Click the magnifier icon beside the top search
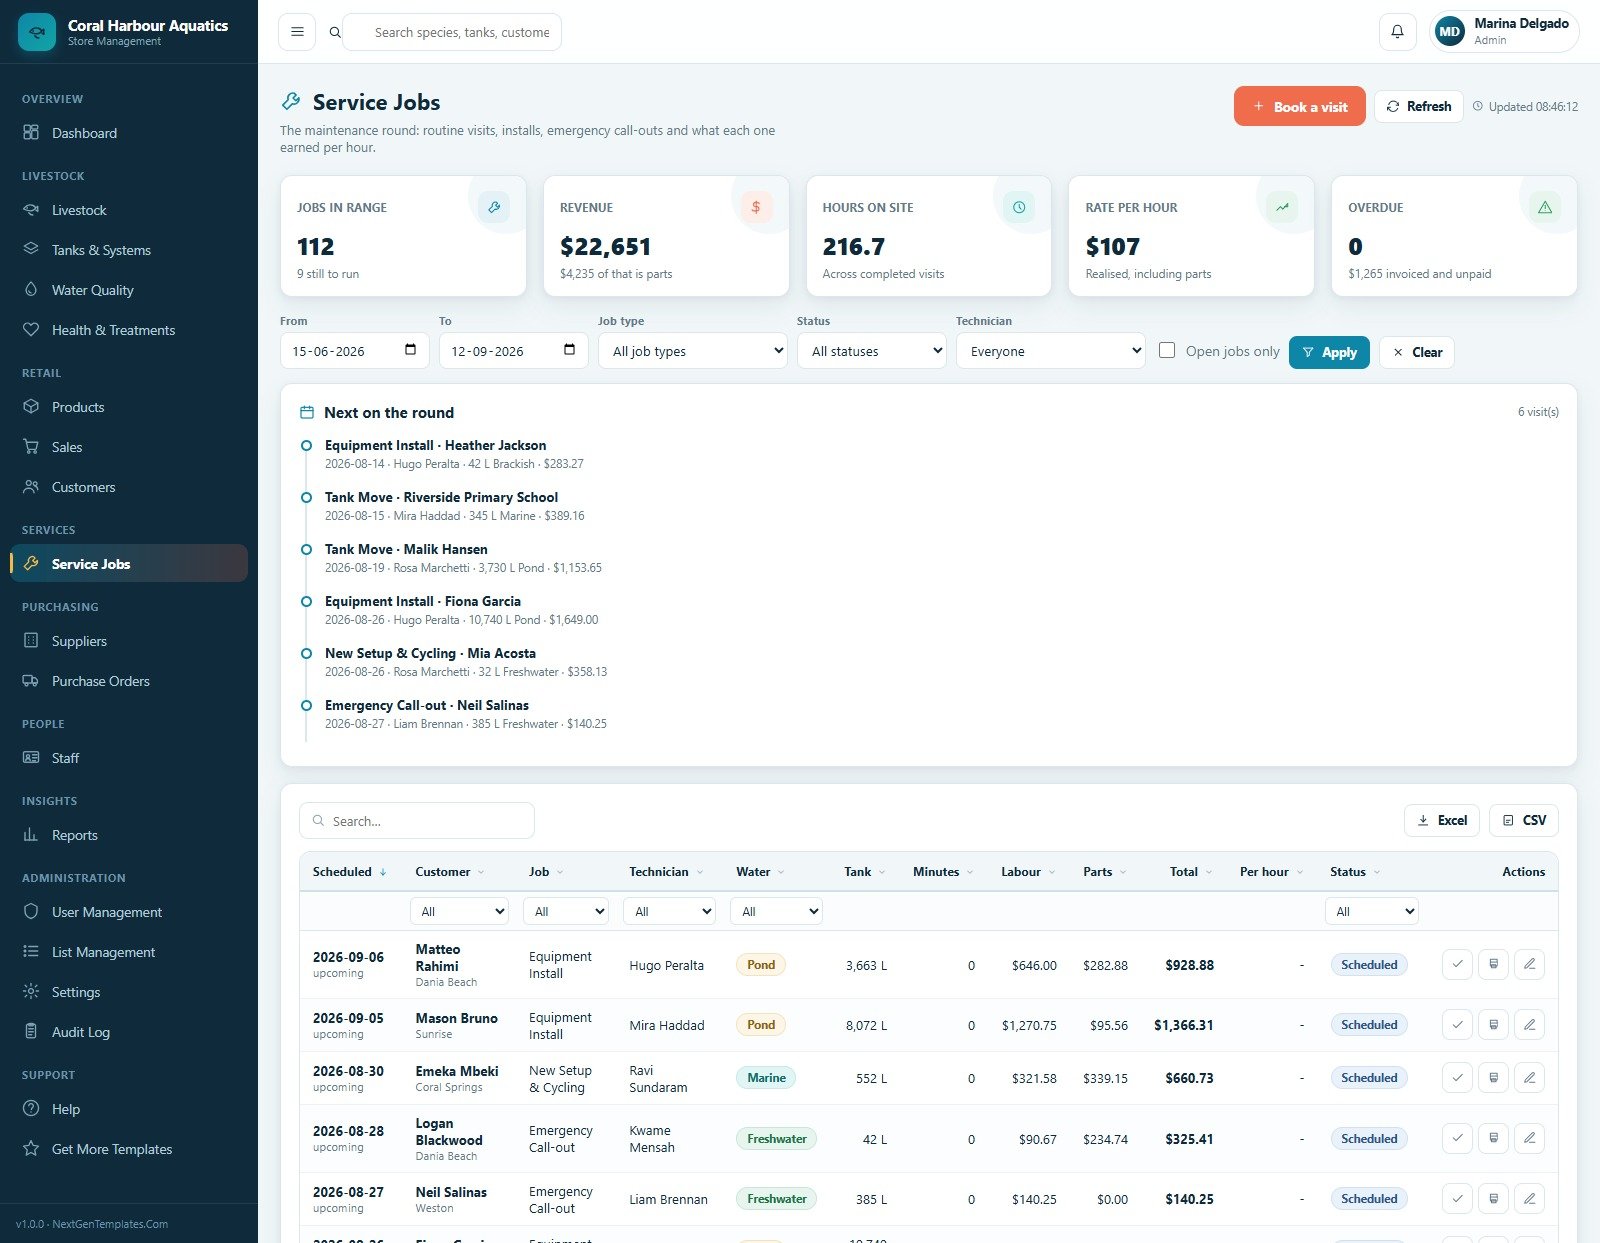 click(335, 32)
